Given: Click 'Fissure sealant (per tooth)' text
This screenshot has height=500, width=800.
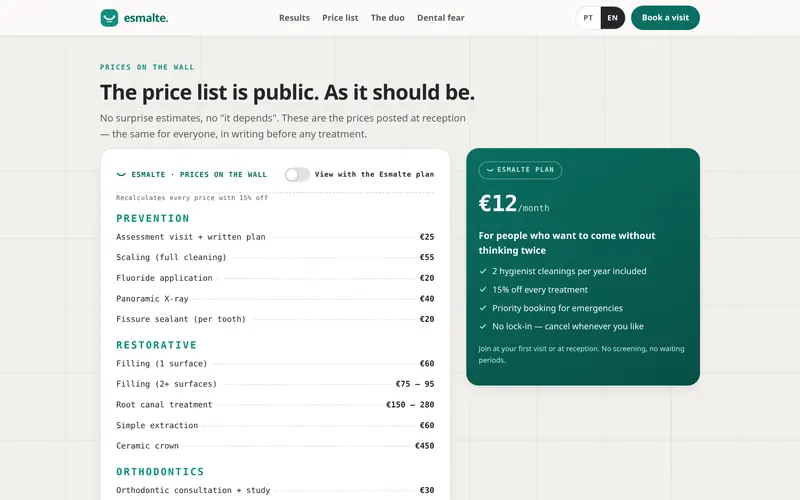Looking at the screenshot, I should pos(181,319).
